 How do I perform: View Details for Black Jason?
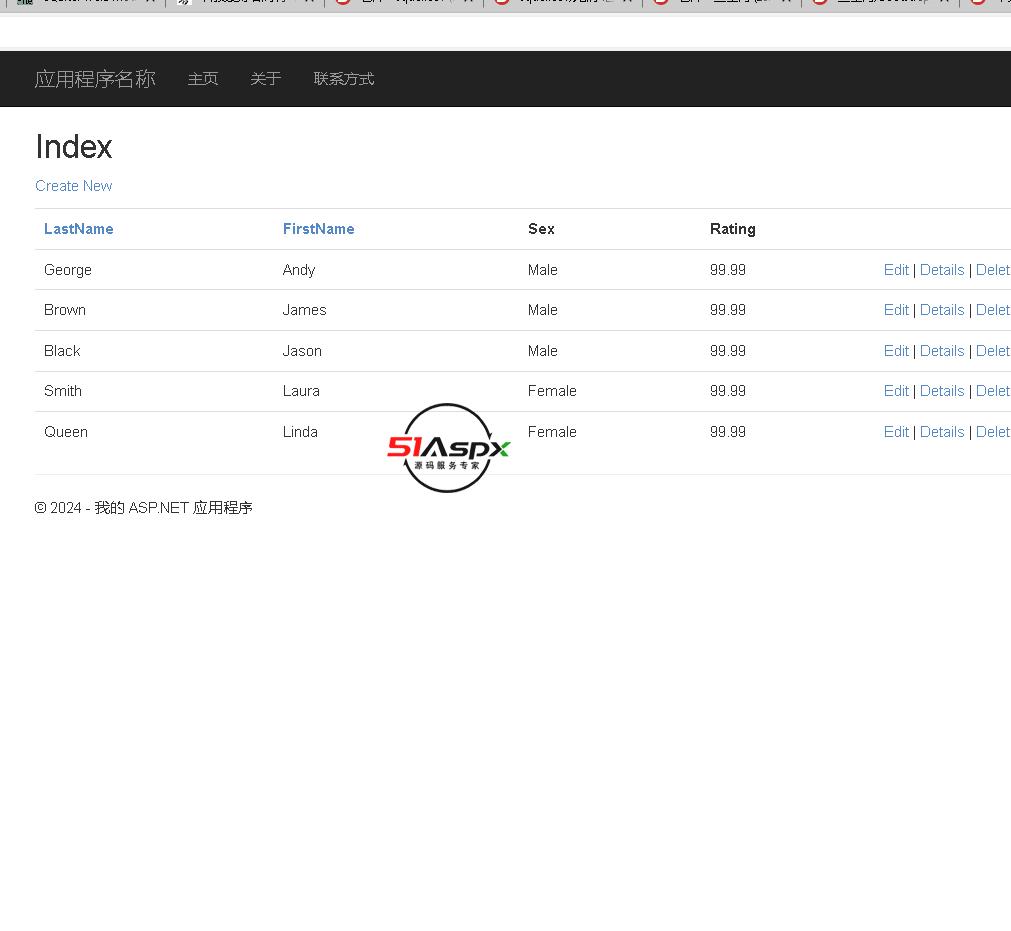942,351
